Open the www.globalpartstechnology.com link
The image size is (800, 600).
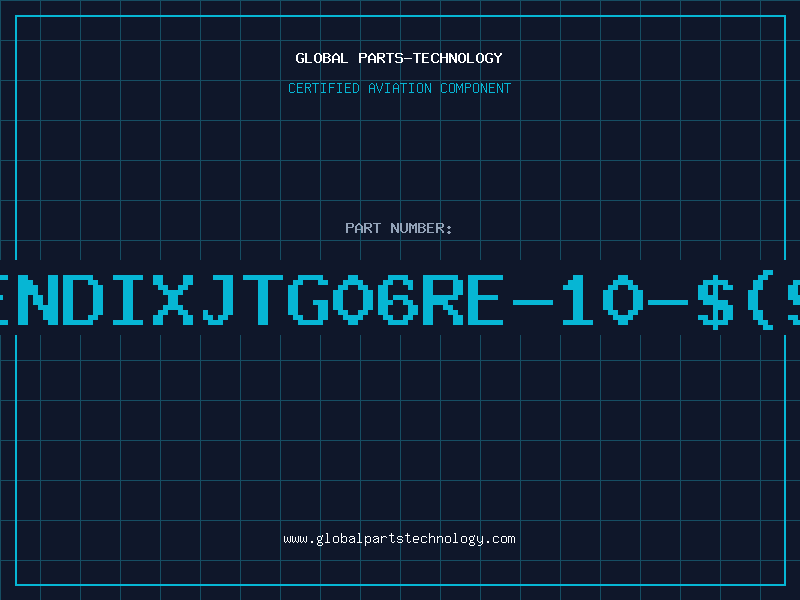[x=399, y=539]
